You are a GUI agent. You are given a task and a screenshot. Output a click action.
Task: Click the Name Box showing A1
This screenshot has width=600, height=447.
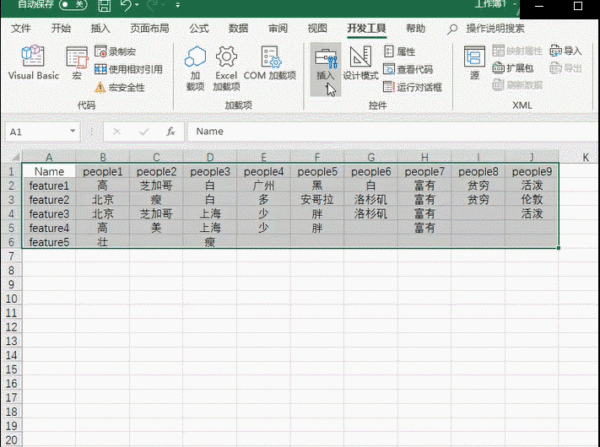[36, 132]
